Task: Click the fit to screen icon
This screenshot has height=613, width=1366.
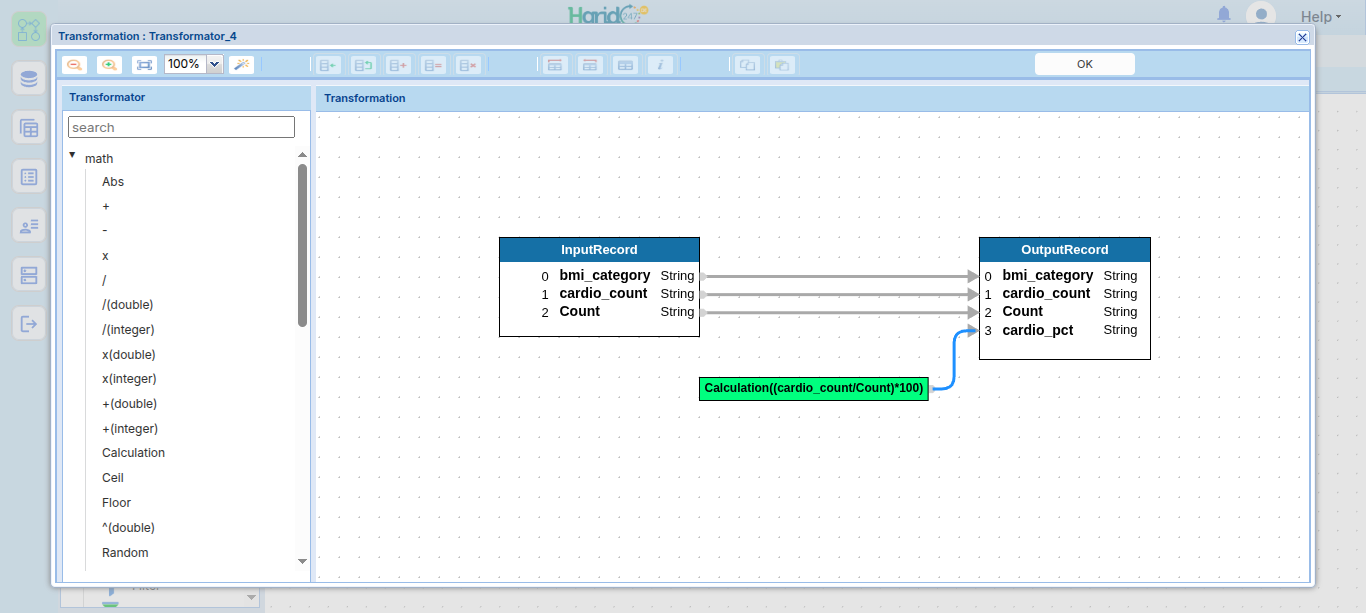Action: pos(144,64)
